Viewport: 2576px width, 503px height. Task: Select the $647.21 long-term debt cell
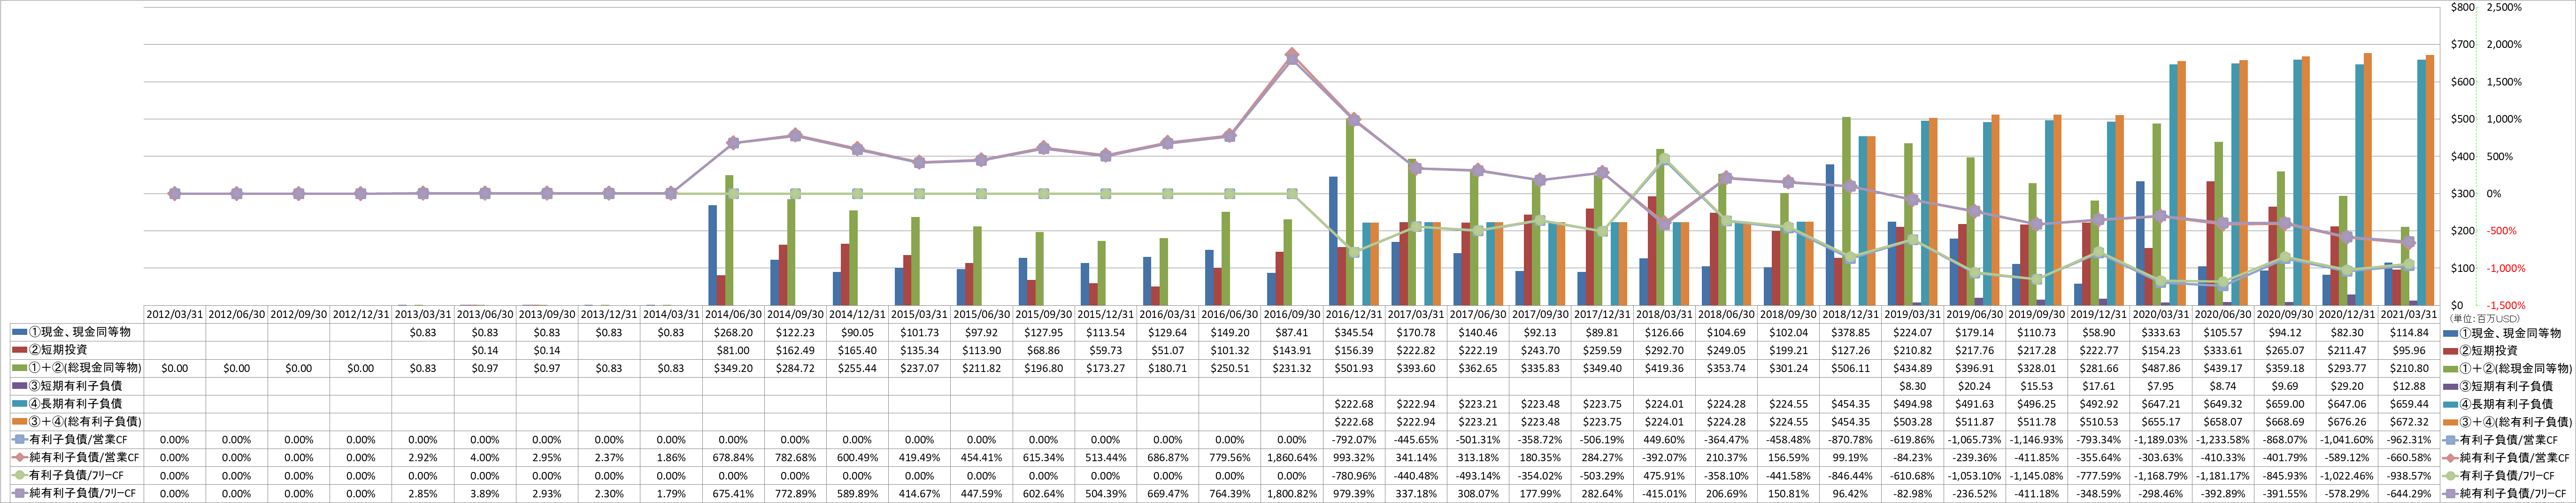(x=2160, y=404)
